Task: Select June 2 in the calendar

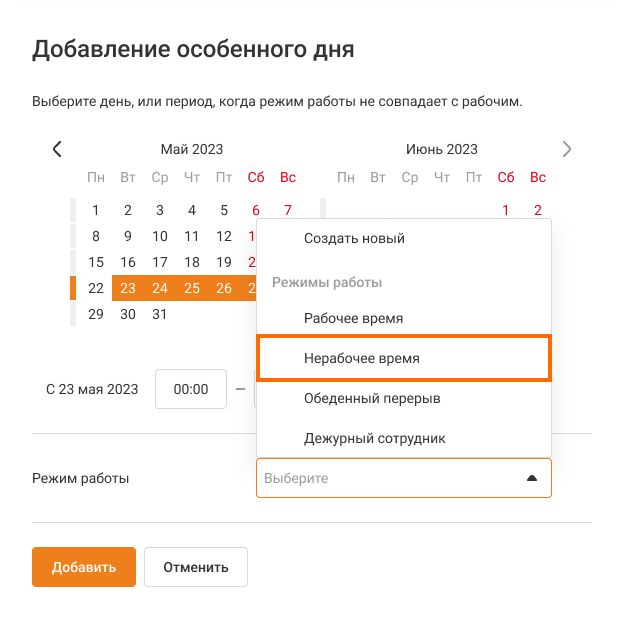Action: (538, 210)
